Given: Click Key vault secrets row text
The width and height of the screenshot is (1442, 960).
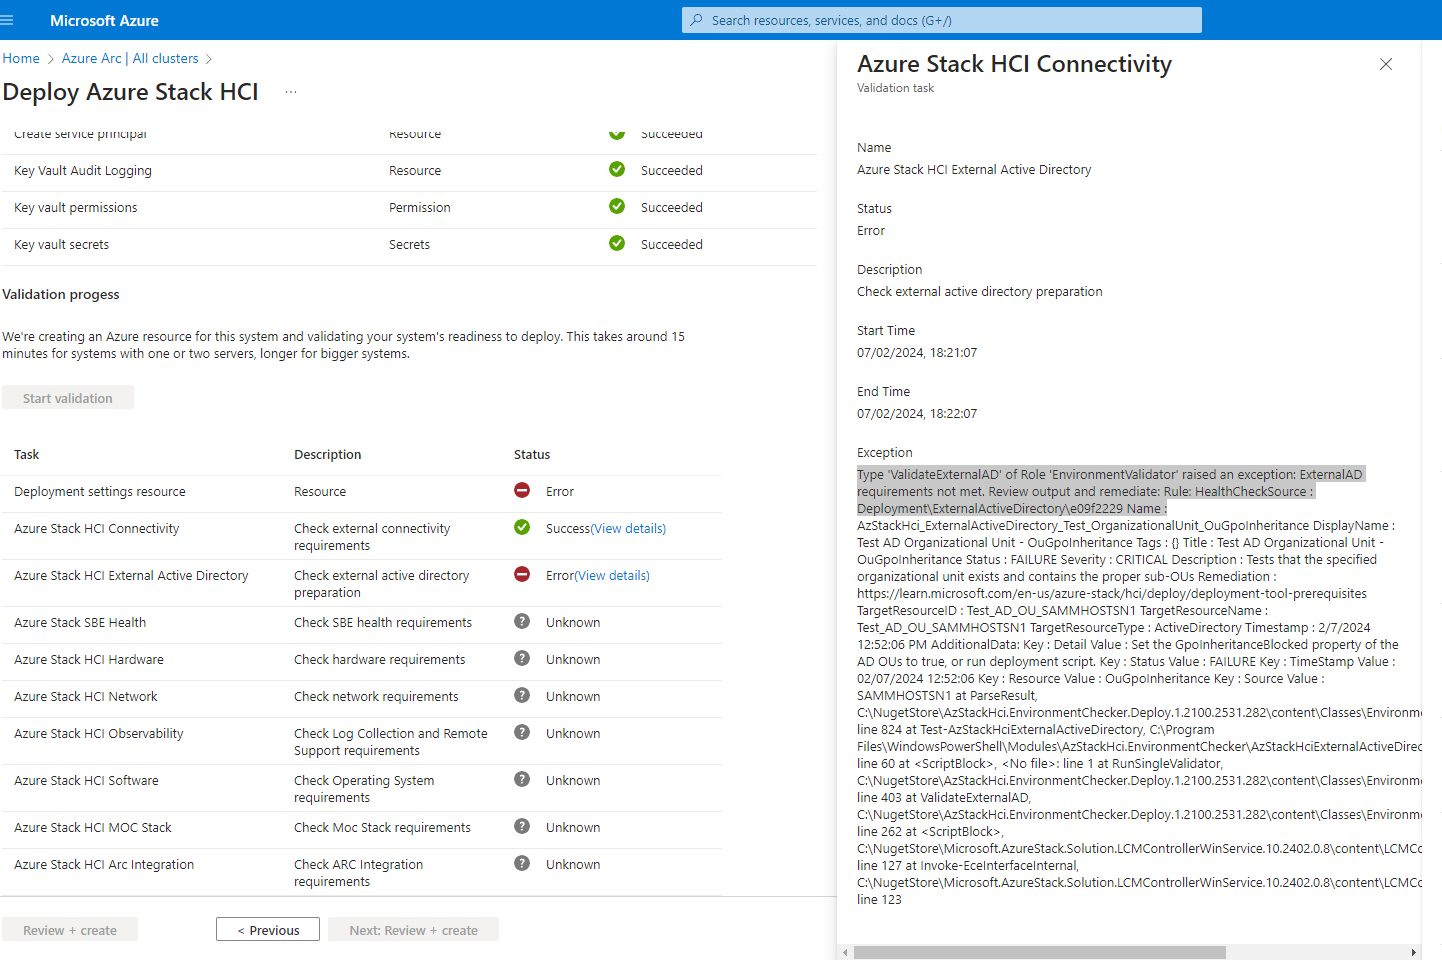Looking at the screenshot, I should pos(62,244).
